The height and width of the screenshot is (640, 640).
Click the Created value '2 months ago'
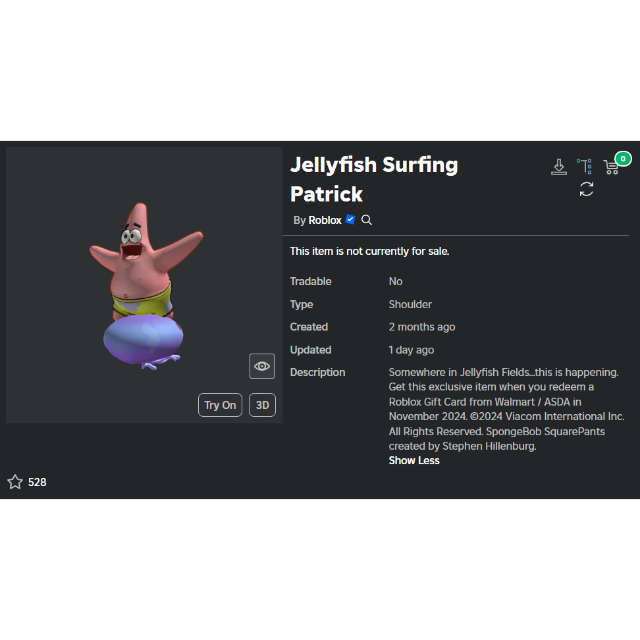tap(422, 327)
